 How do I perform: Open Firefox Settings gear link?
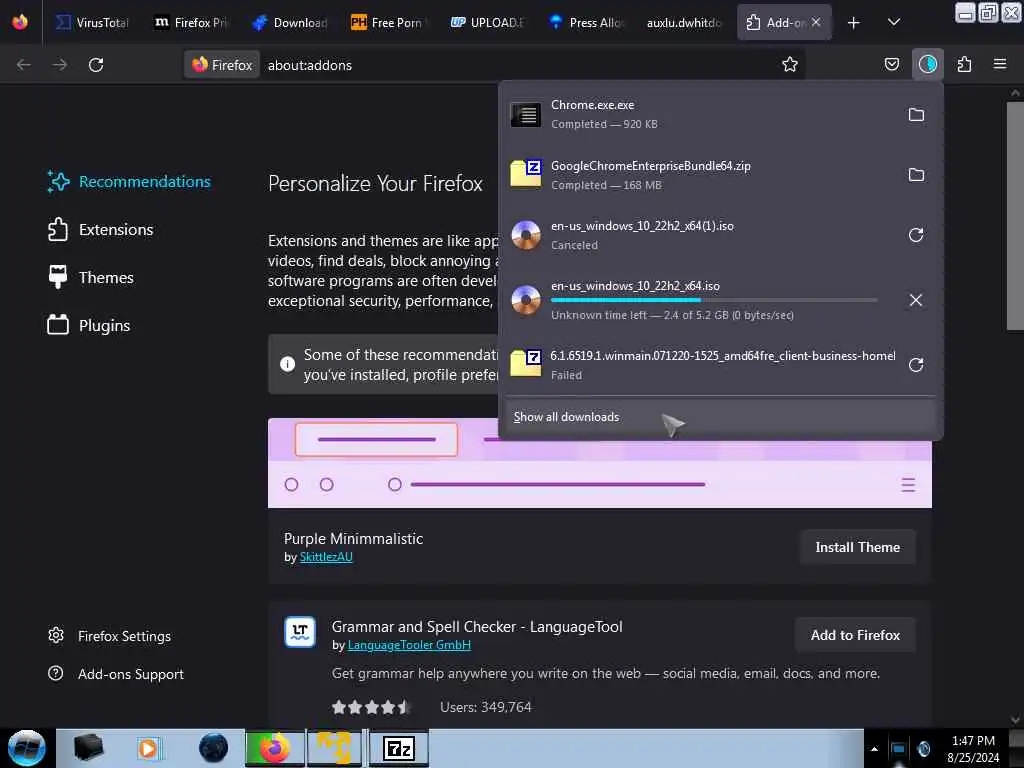[109, 635]
